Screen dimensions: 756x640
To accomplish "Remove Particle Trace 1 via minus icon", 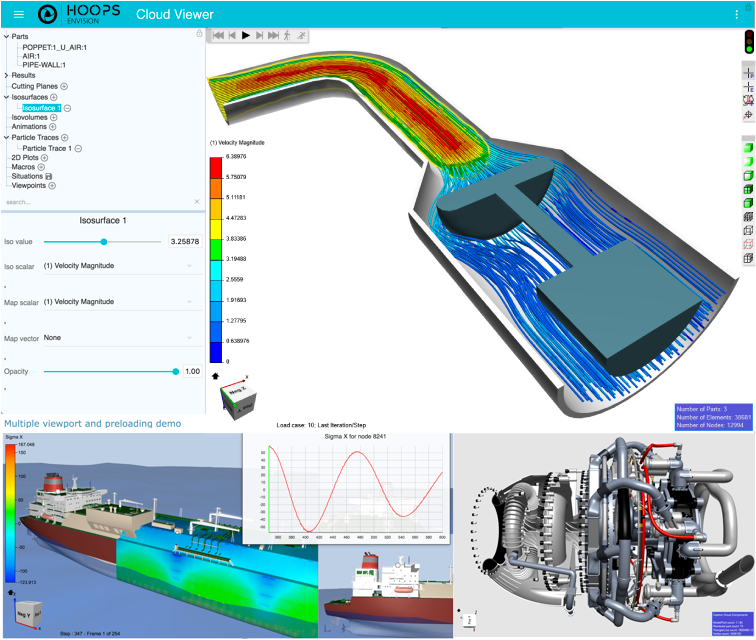I will [x=78, y=148].
